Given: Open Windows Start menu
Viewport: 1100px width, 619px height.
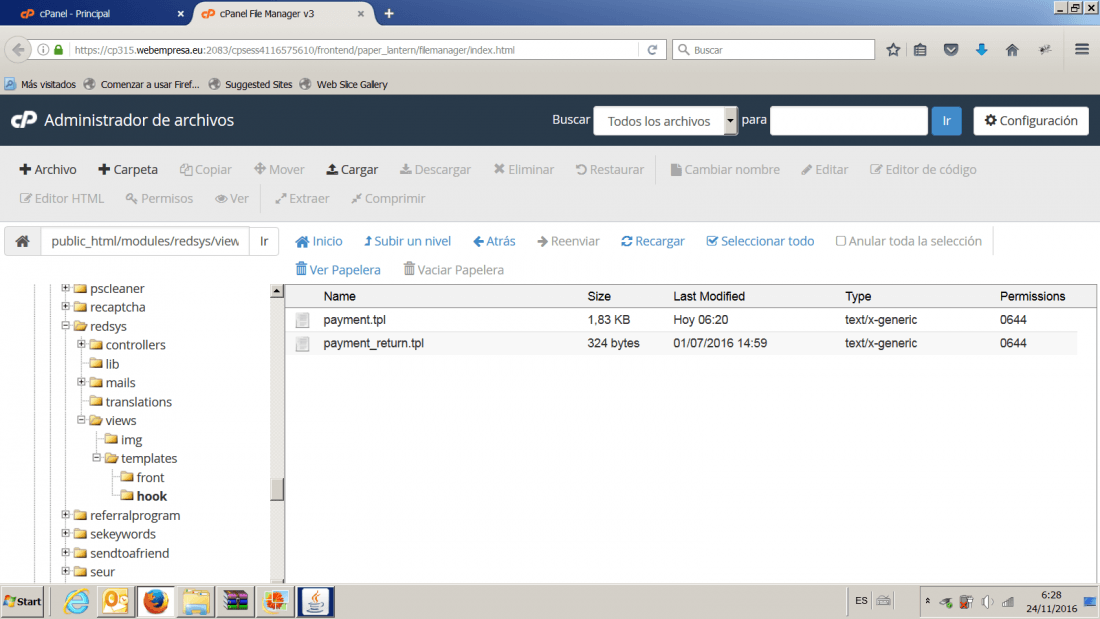Looking at the screenshot, I should coord(22,601).
